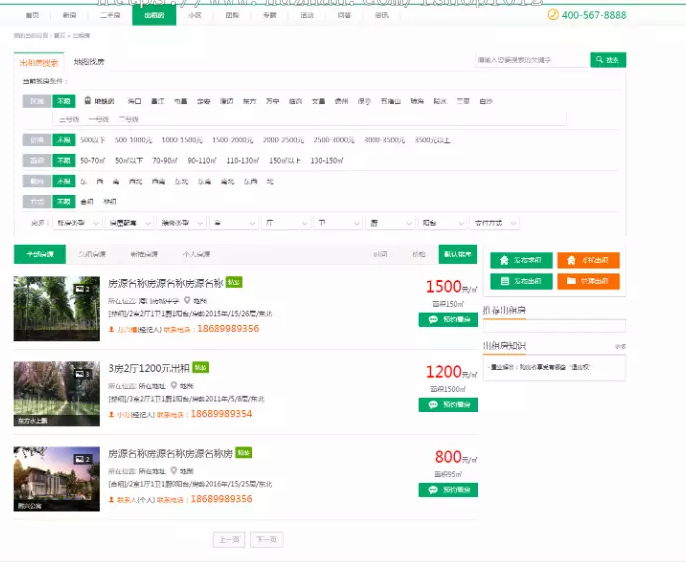Open the 支付方式 payment method dropdown

coord(494,223)
